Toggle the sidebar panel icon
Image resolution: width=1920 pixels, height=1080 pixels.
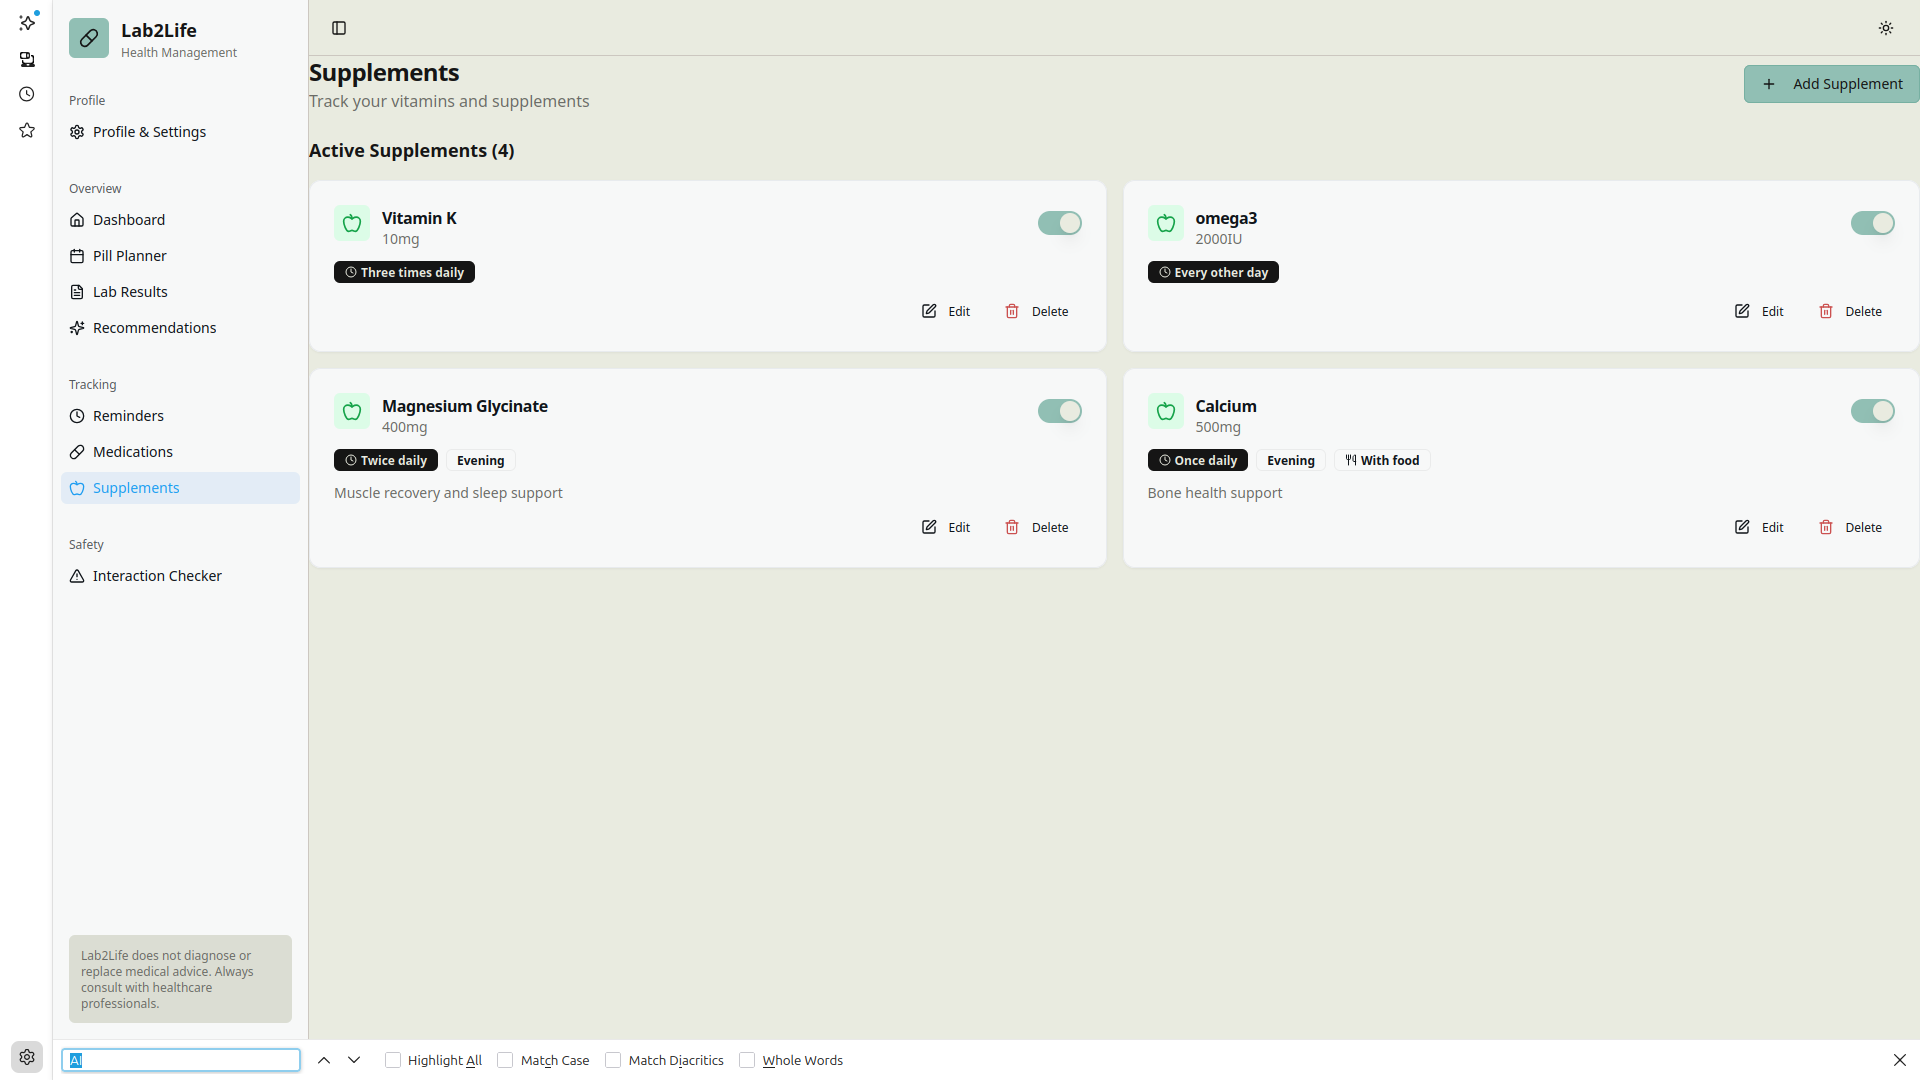(x=339, y=28)
